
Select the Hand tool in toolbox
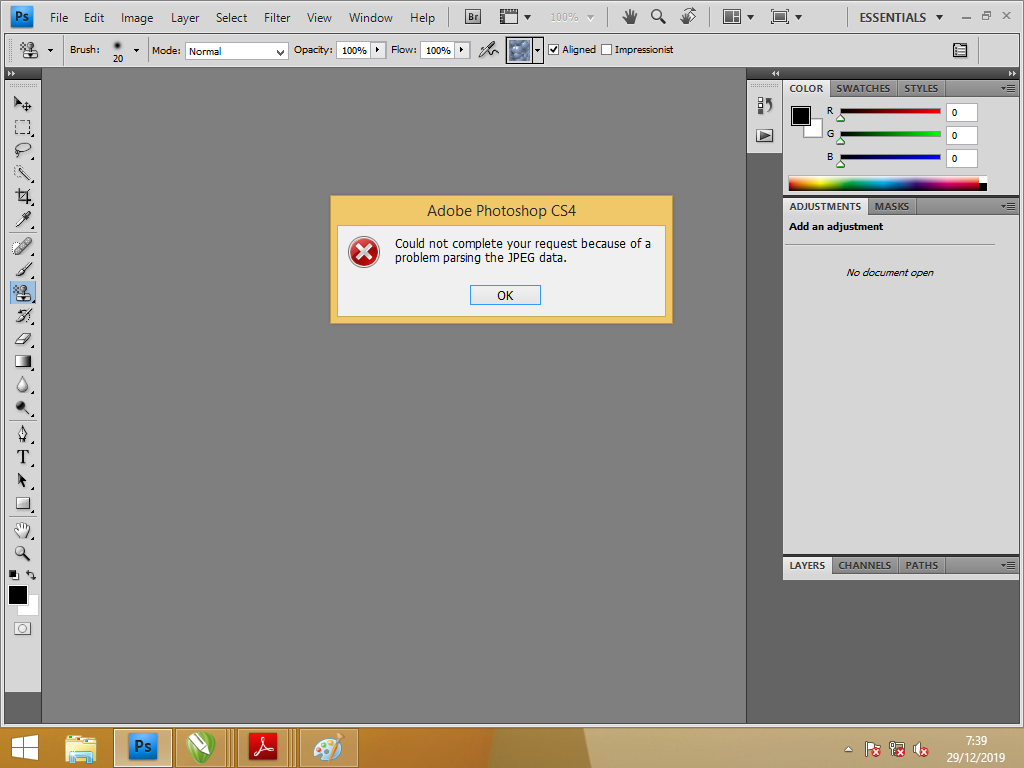(x=23, y=530)
